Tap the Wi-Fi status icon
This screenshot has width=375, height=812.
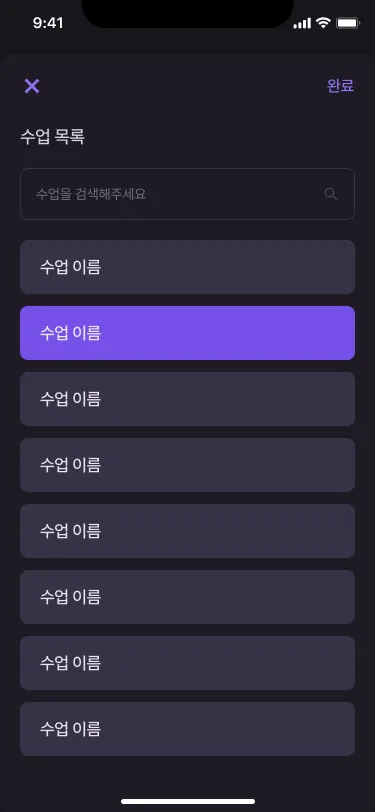323,23
